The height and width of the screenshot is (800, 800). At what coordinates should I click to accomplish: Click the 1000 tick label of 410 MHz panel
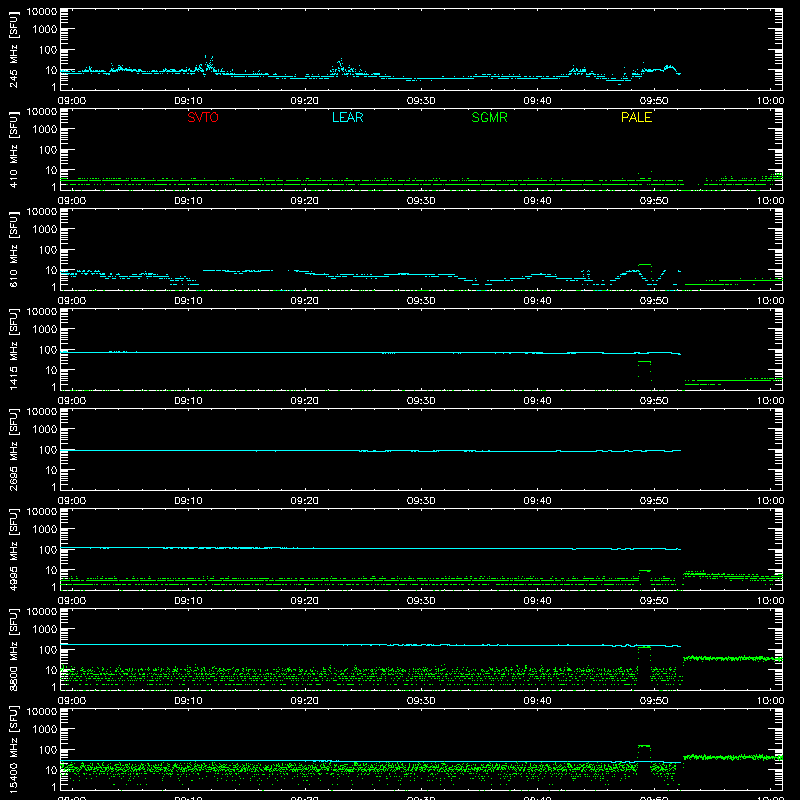tap(45, 130)
